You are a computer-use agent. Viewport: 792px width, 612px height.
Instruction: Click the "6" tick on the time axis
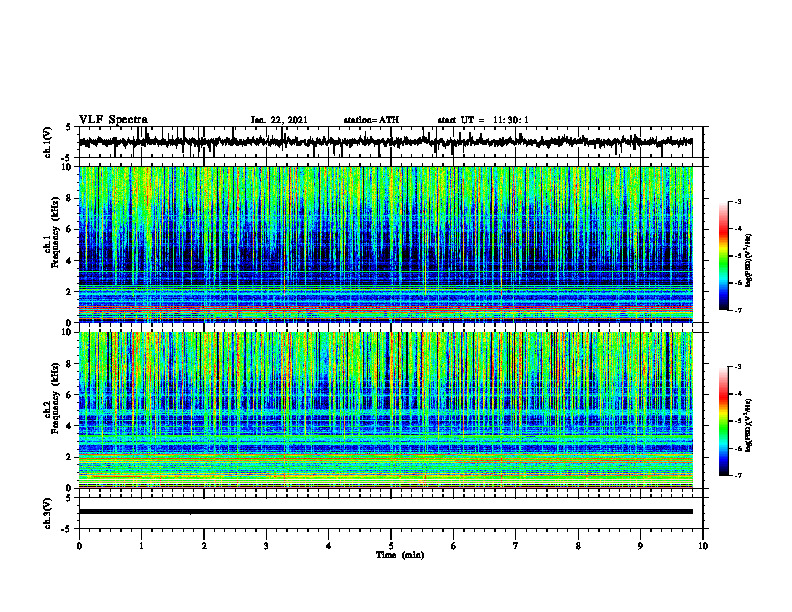tap(454, 546)
